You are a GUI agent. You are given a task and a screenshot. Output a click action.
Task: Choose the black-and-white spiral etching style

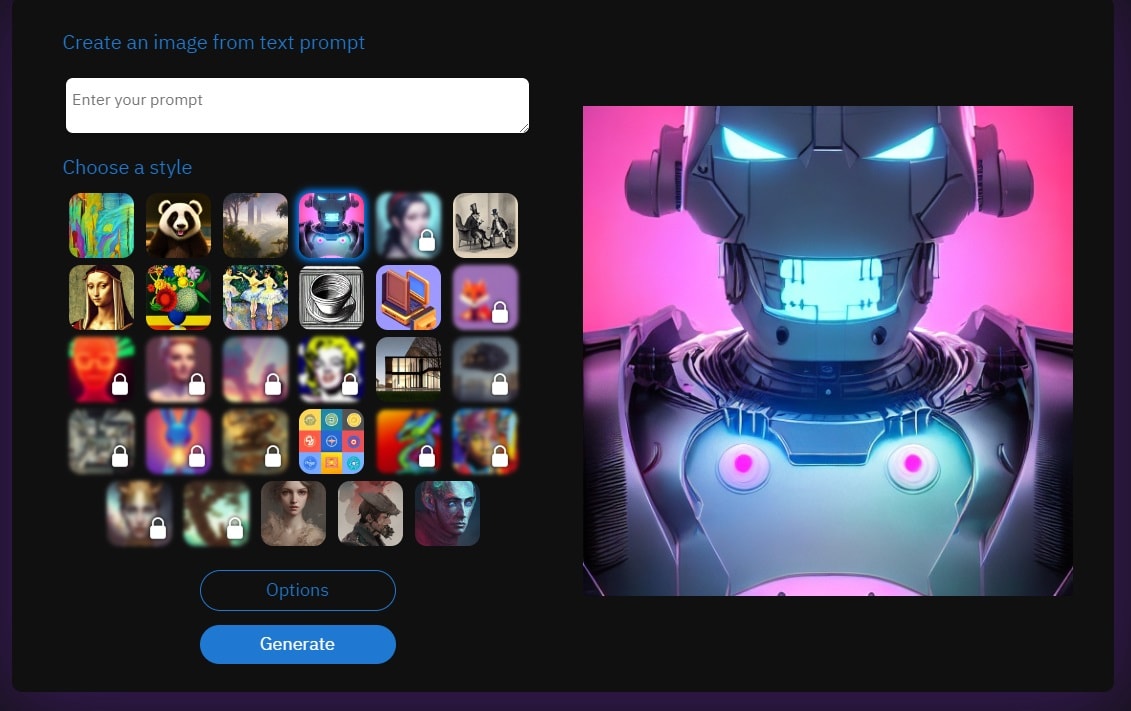332,297
